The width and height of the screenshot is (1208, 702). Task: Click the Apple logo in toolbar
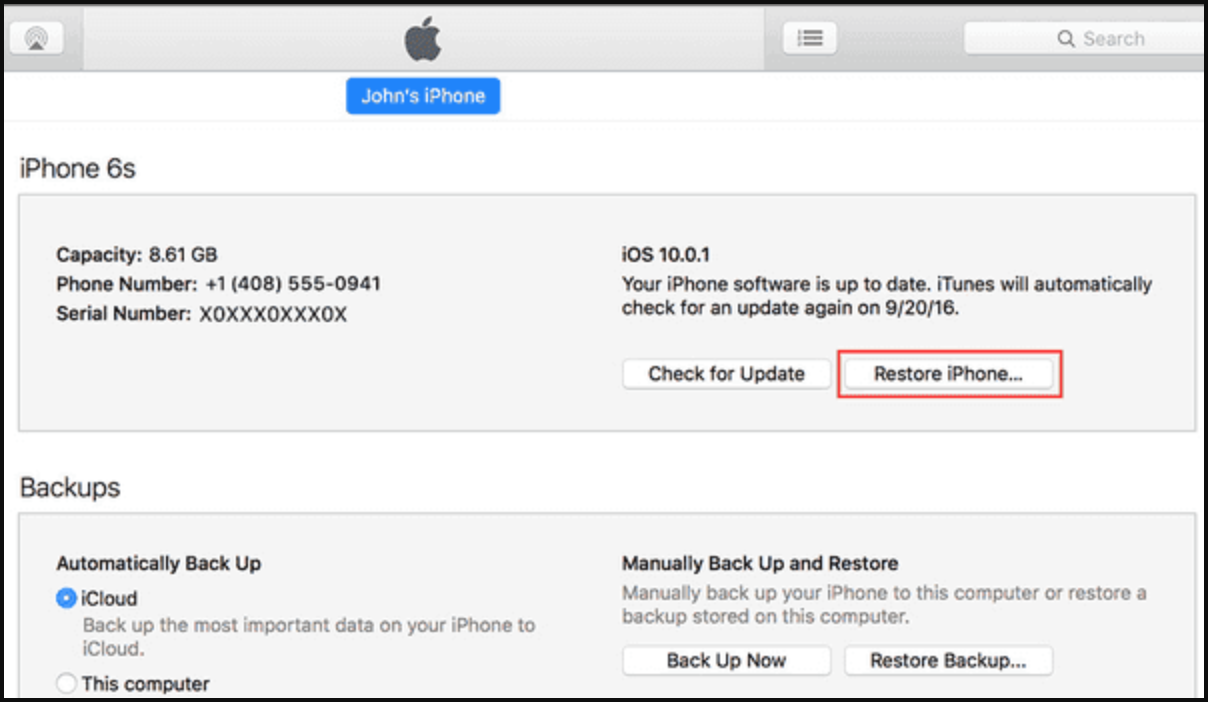coord(423,39)
